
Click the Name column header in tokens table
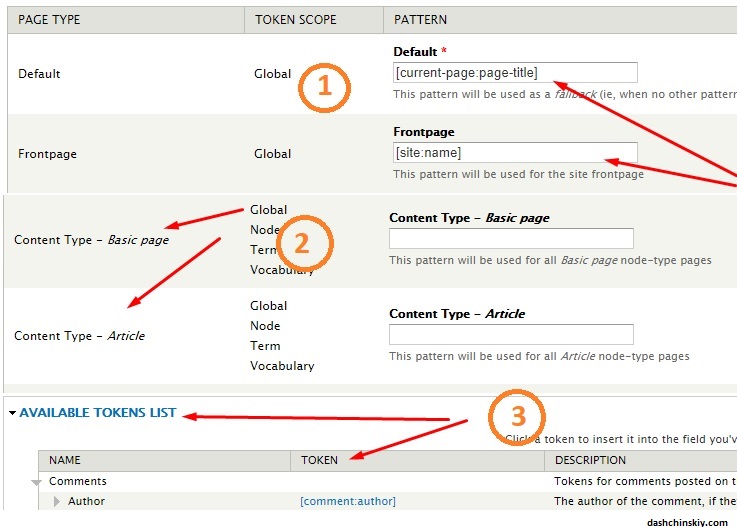coord(64,460)
